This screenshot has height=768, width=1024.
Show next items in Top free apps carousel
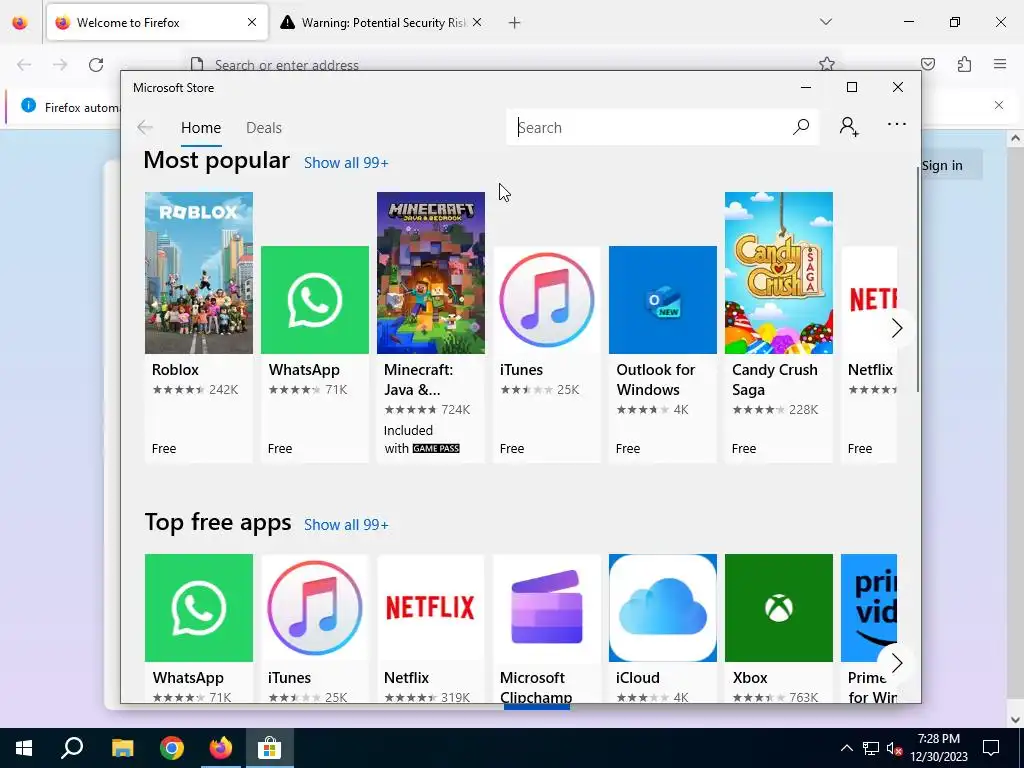pyautogui.click(x=897, y=664)
